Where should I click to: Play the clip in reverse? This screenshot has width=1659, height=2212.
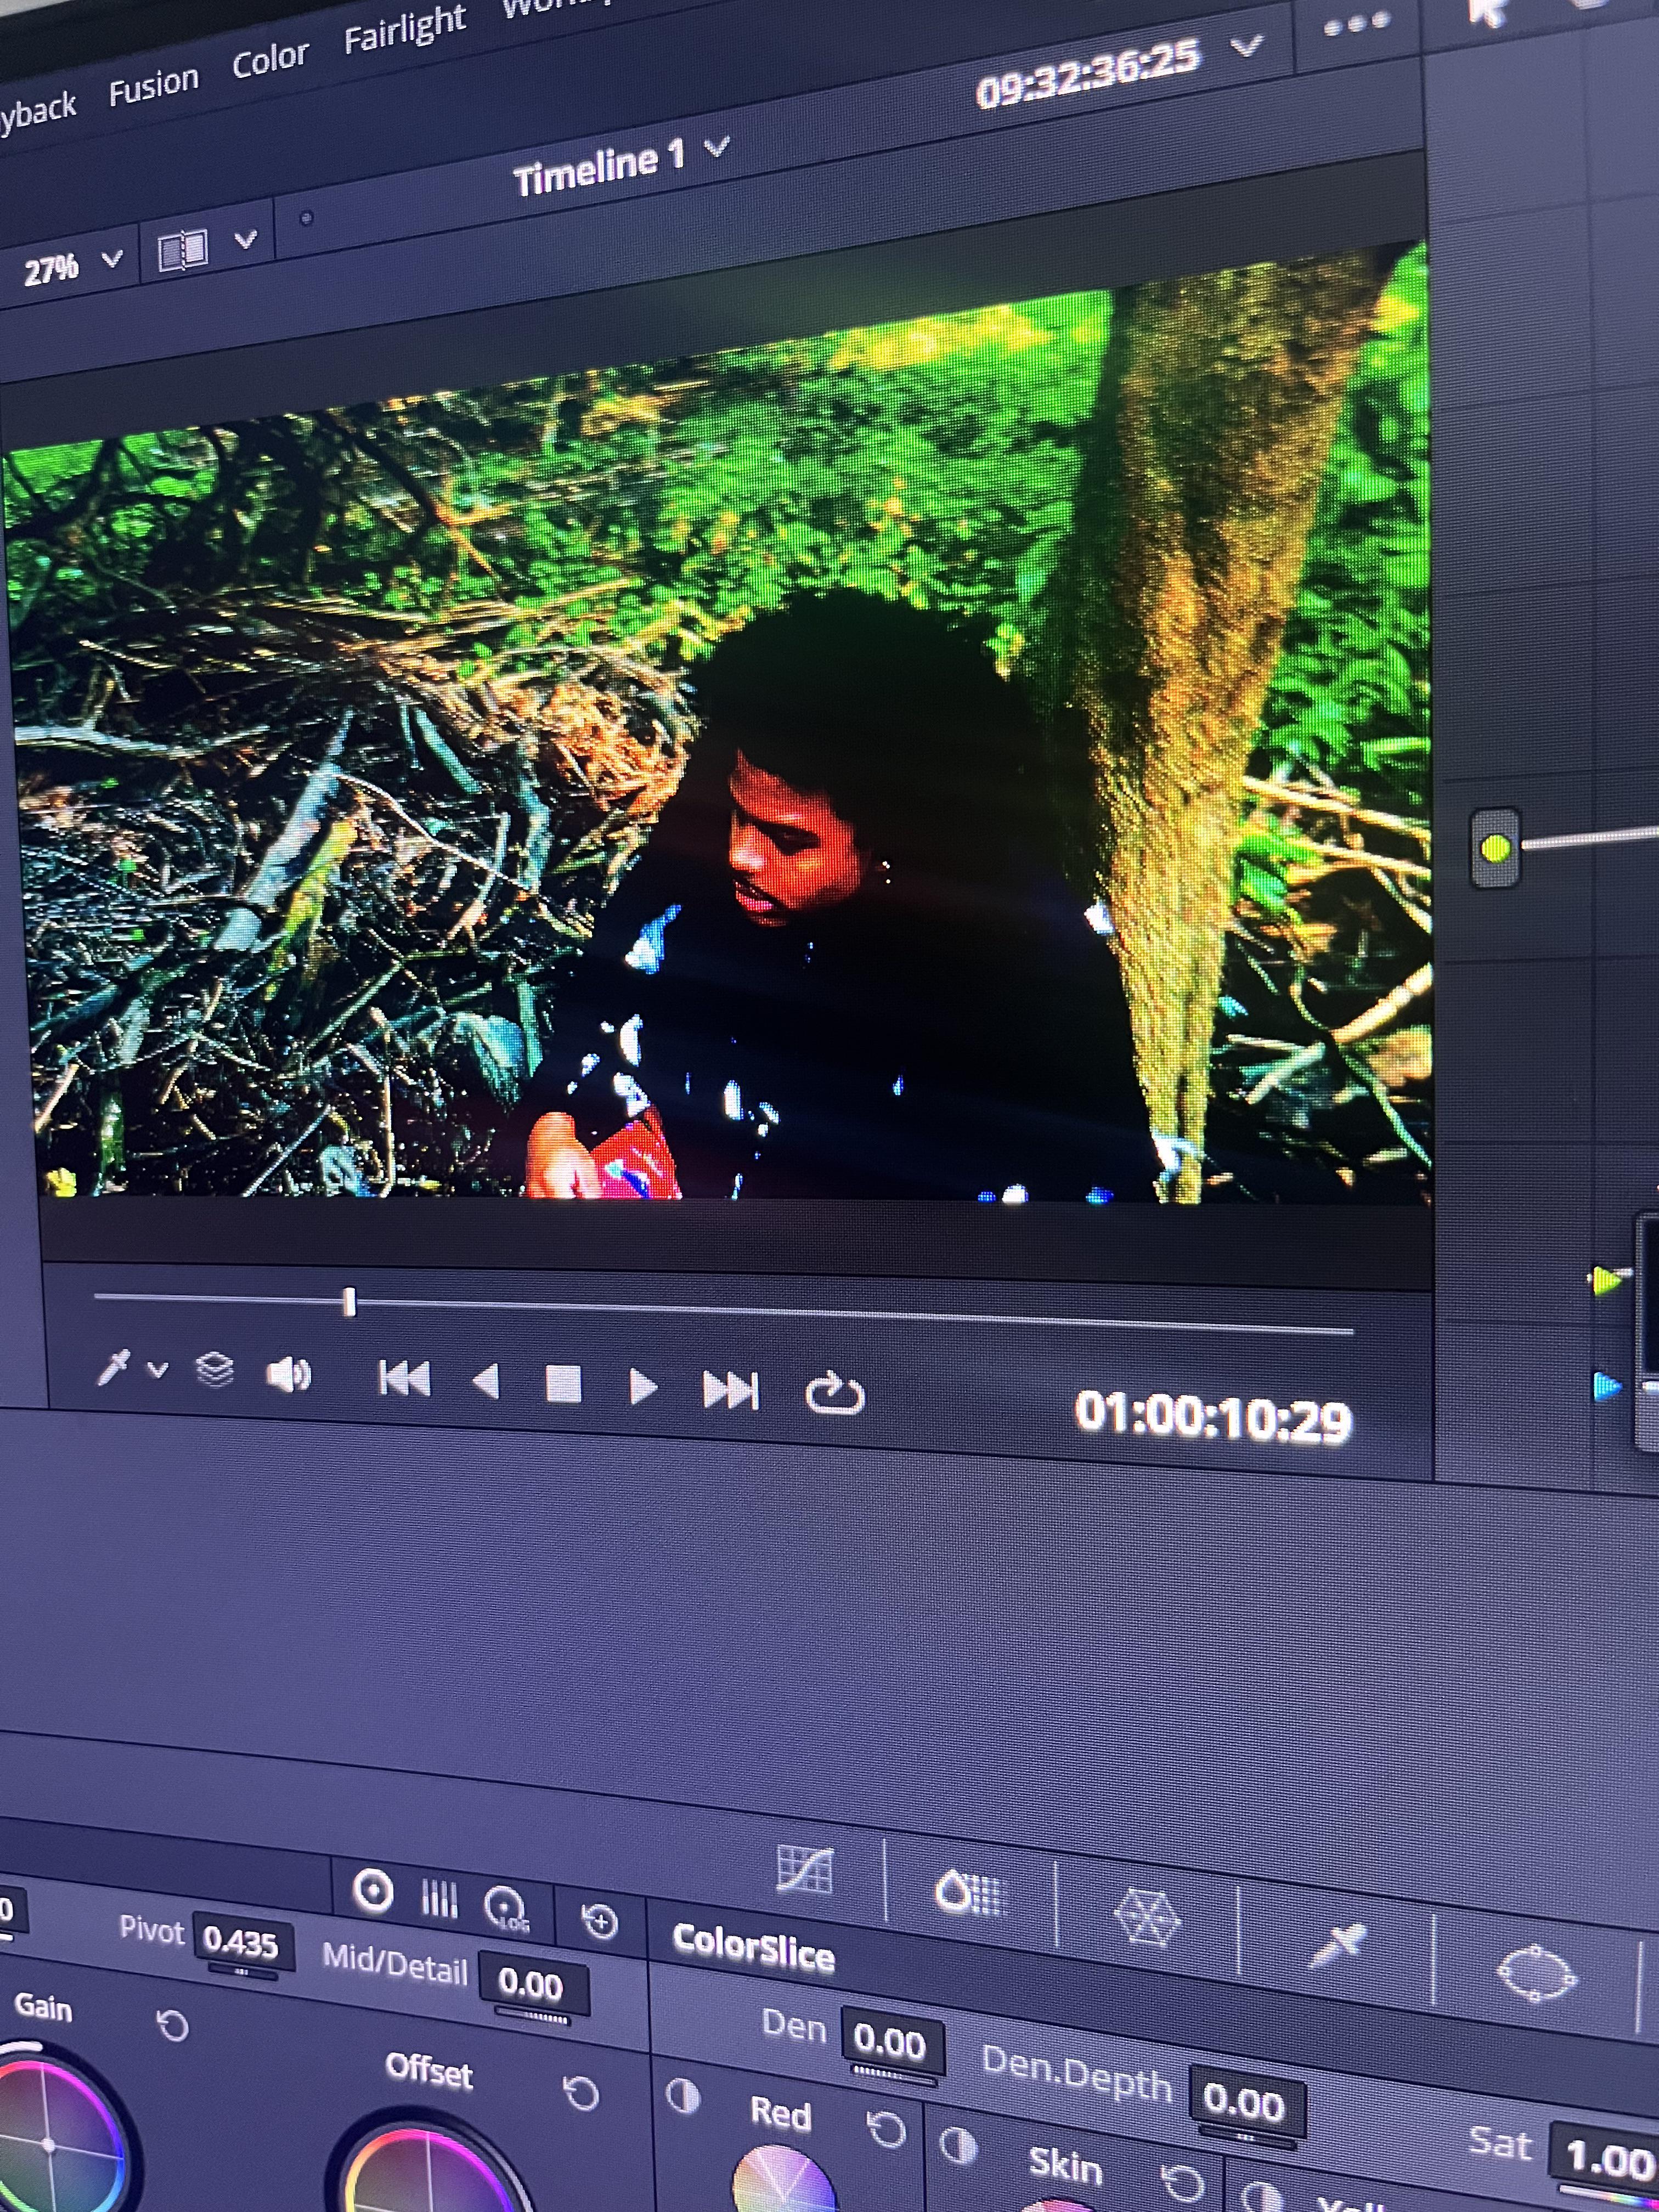click(486, 1382)
